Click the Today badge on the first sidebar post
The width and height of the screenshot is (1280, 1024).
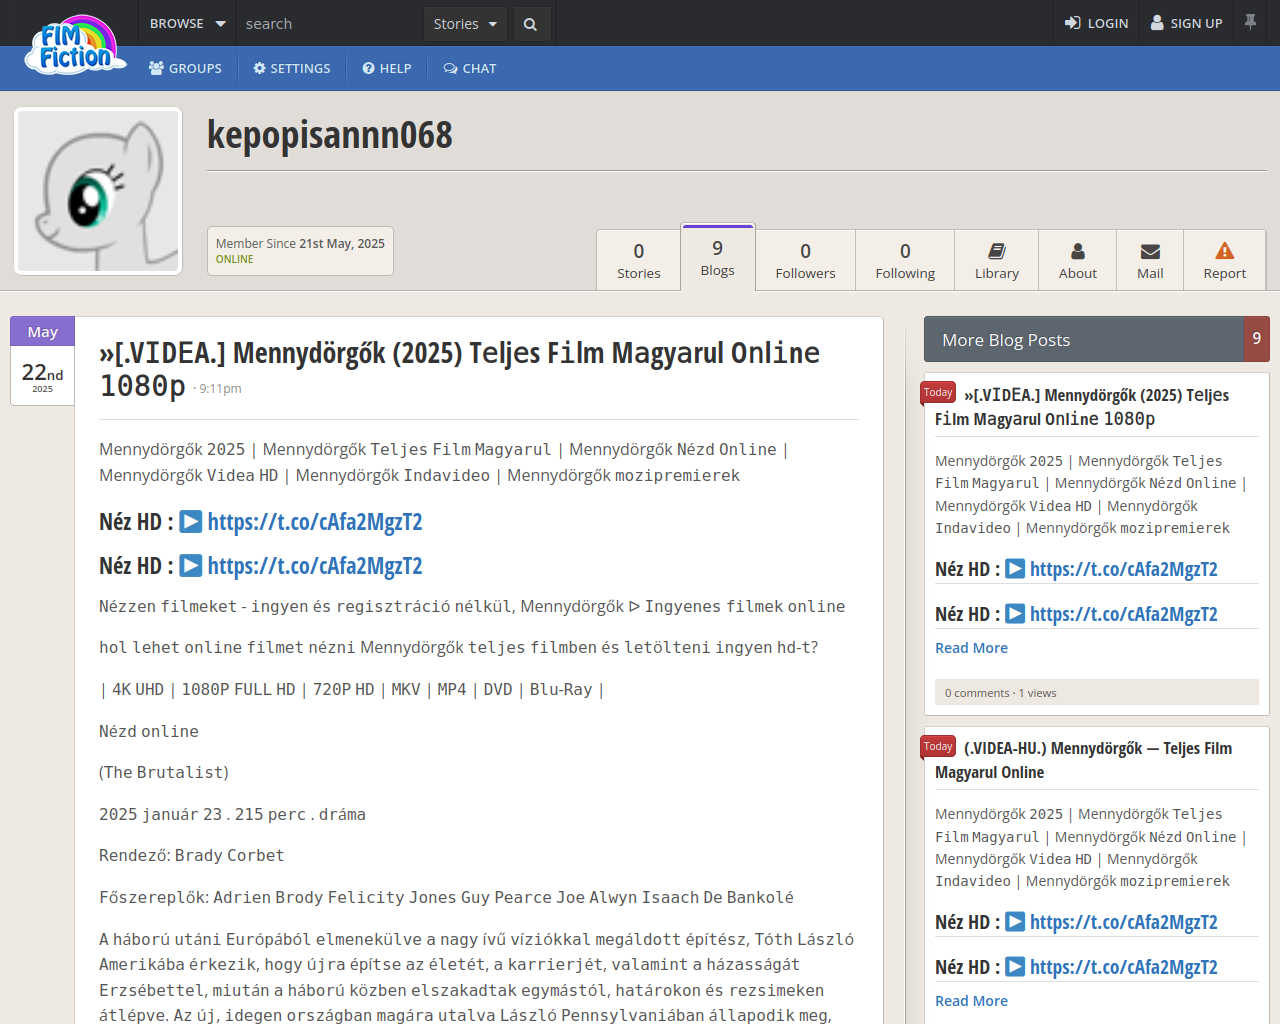(x=938, y=393)
